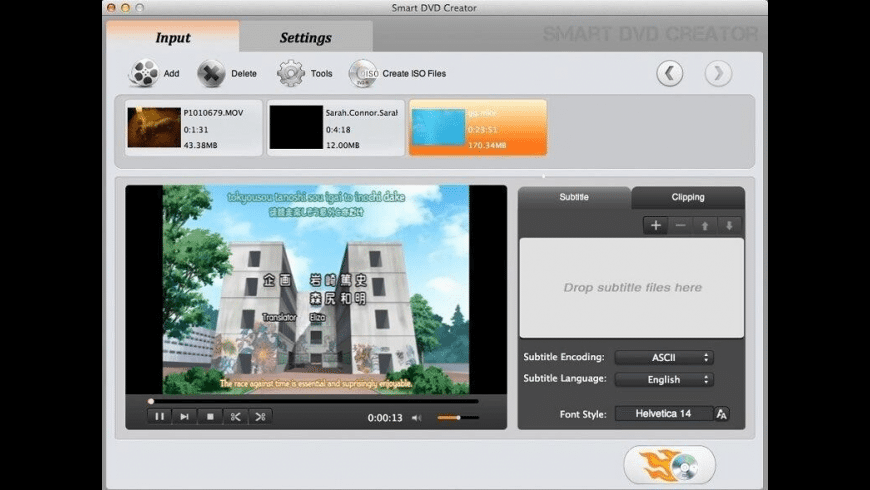Move subtitle up with arrow button

(x=705, y=225)
